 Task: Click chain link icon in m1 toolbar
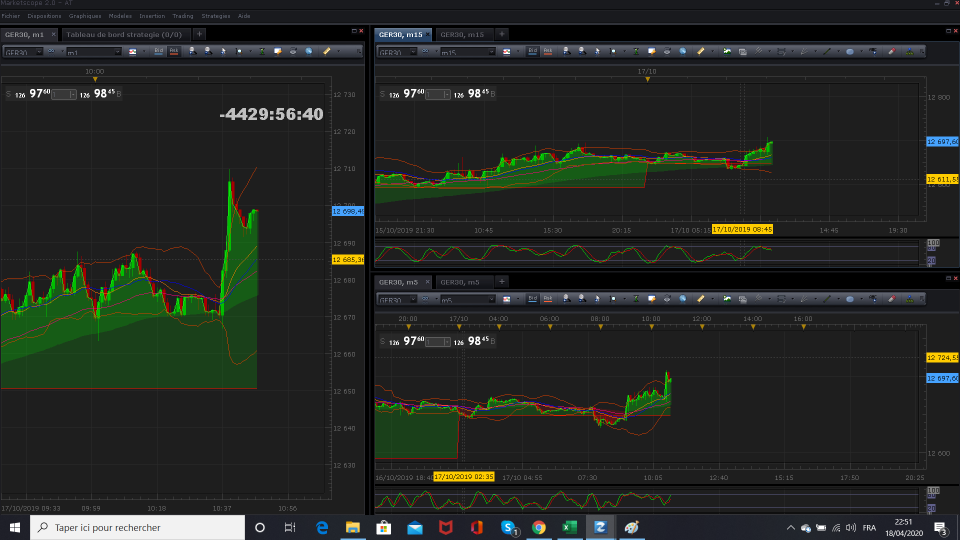(x=51, y=51)
